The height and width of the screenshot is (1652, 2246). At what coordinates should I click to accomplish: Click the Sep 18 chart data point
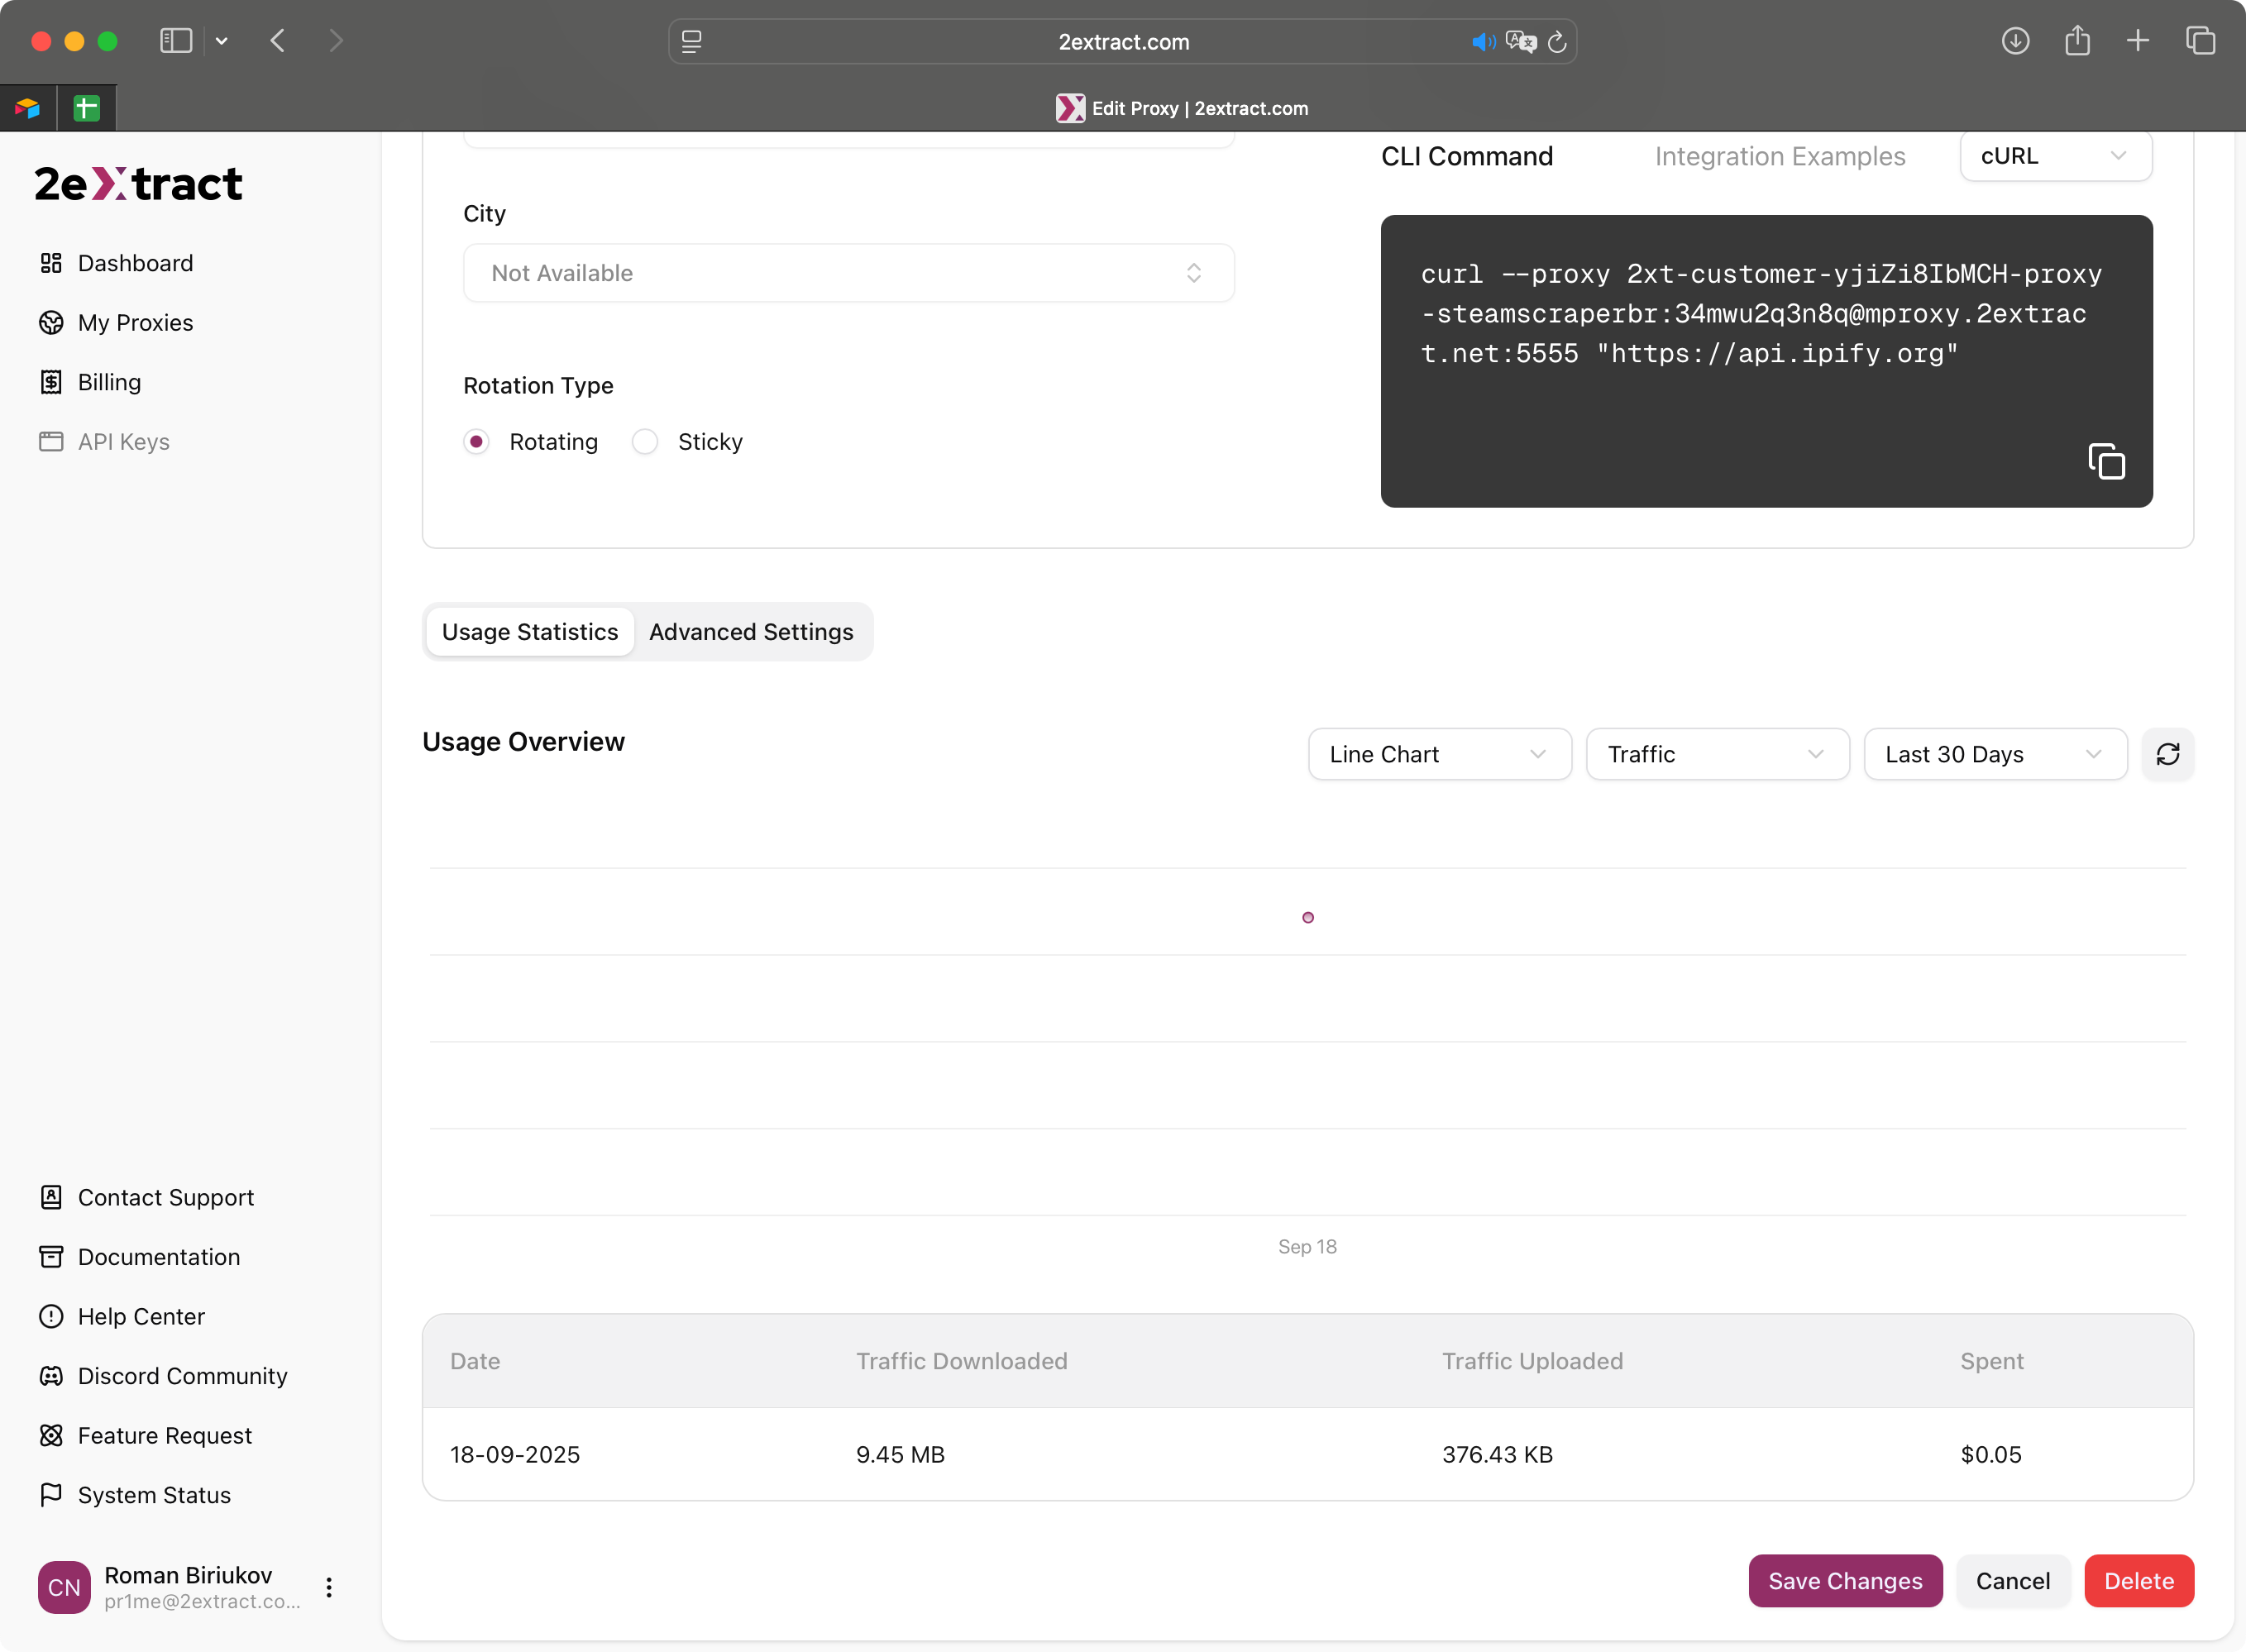(x=1307, y=917)
